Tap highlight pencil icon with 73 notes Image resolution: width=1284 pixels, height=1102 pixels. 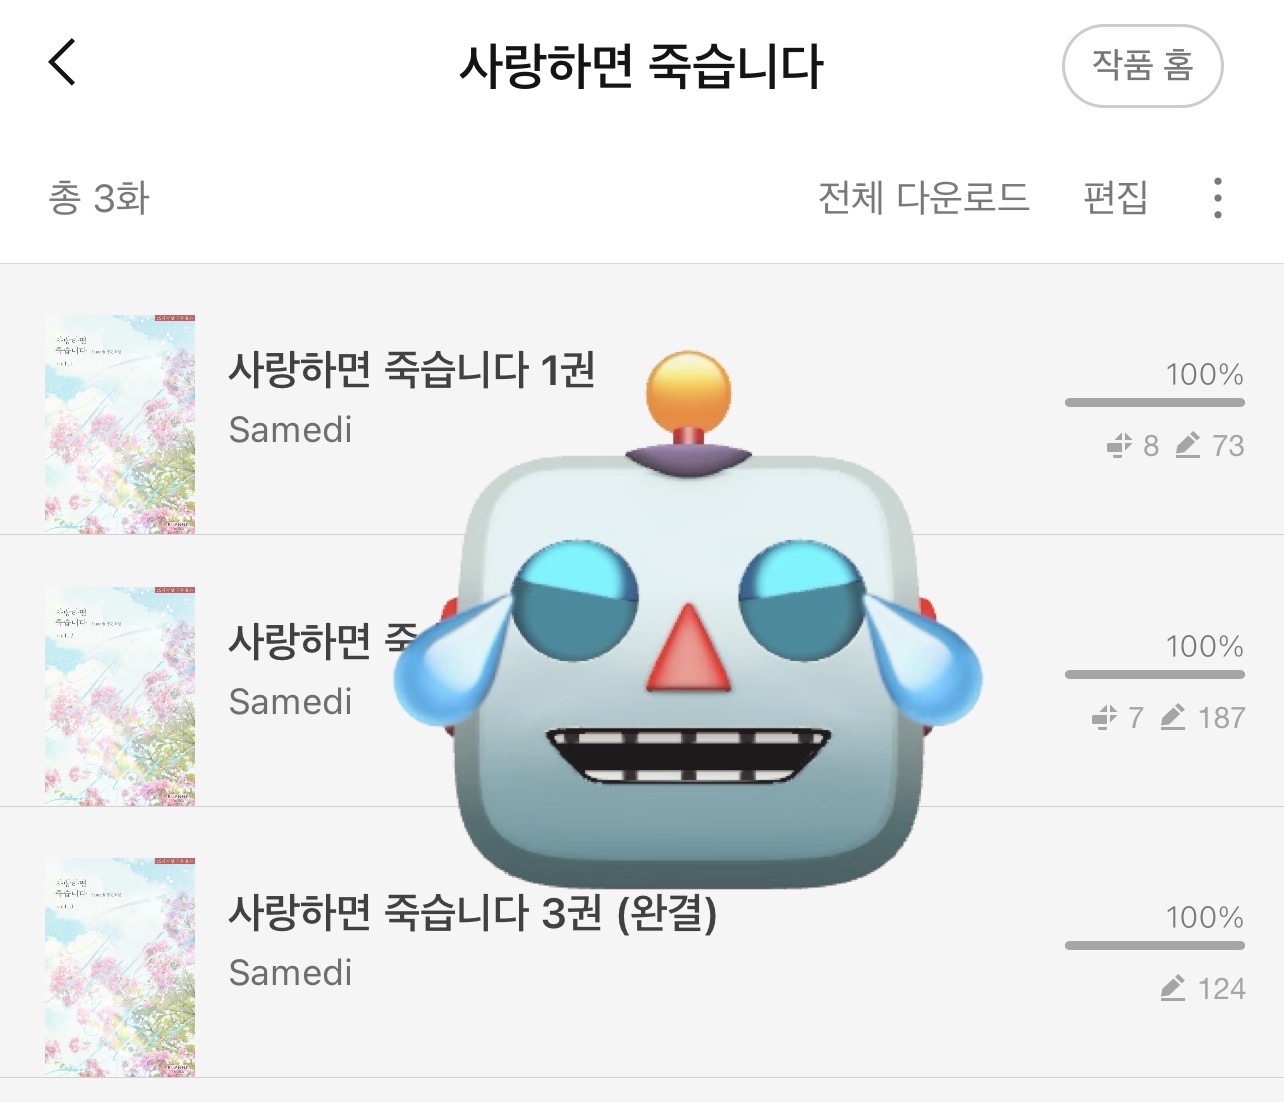tap(1187, 445)
